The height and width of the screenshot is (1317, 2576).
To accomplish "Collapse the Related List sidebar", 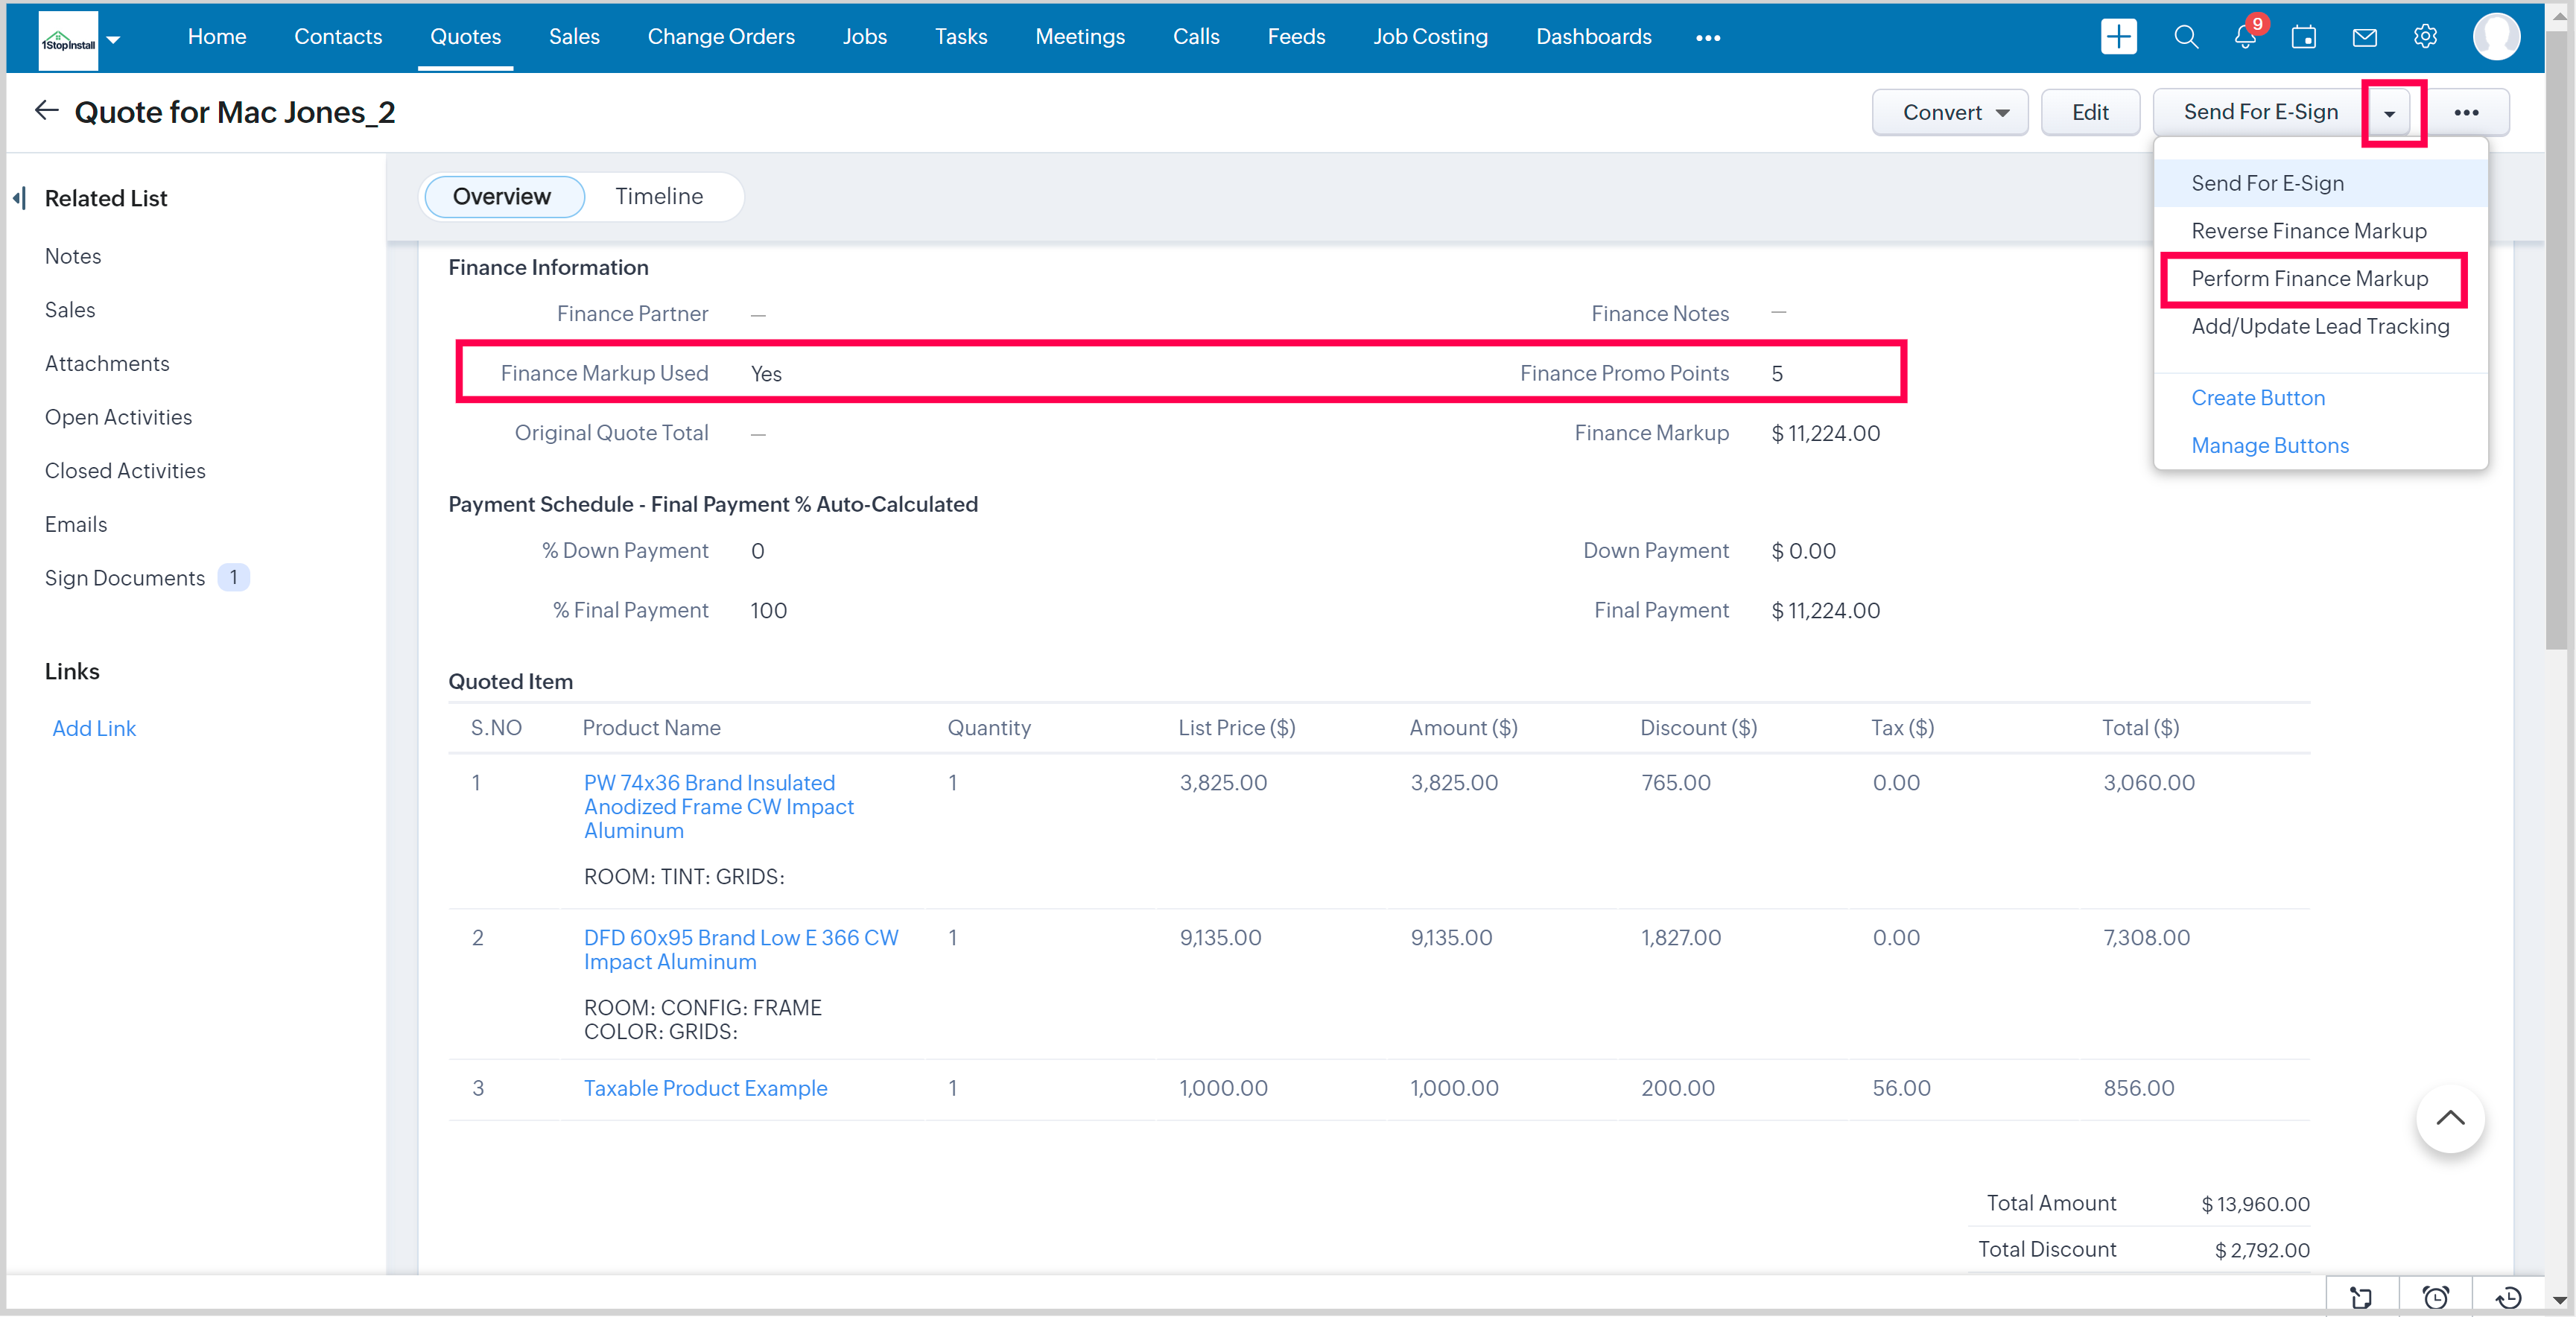I will point(19,198).
